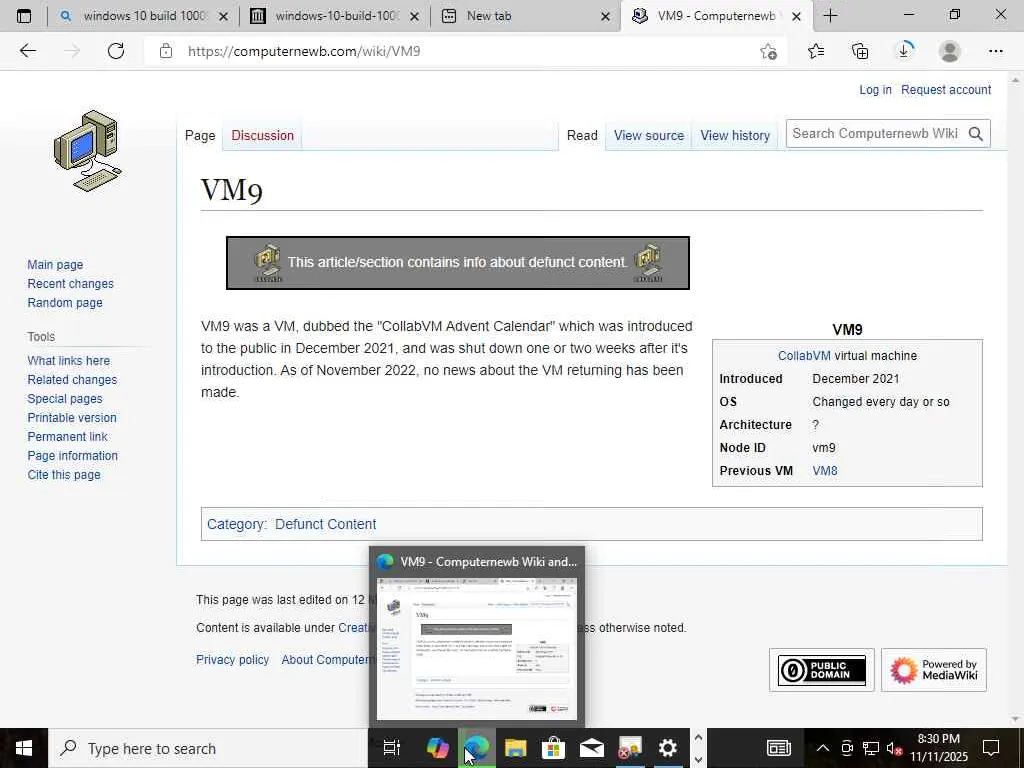1024x768 pixels.
Task: Open the Edge tab actions menu icon
Action: (x=24, y=16)
